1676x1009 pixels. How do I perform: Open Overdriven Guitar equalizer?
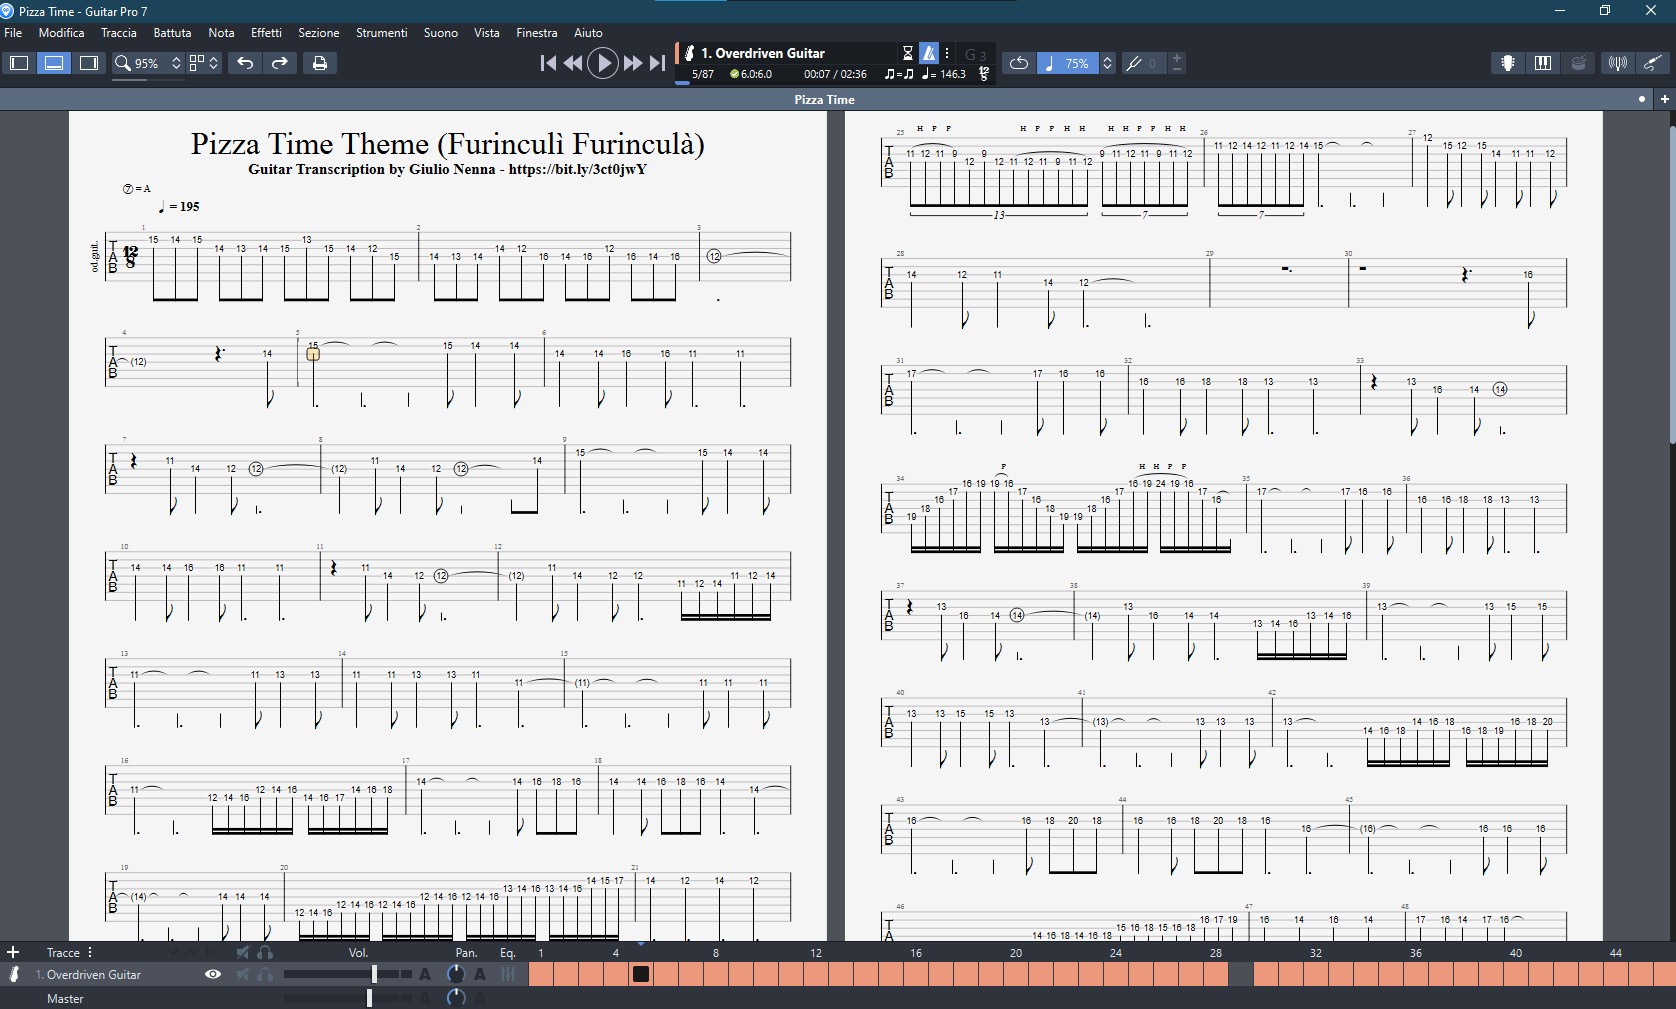tap(508, 974)
